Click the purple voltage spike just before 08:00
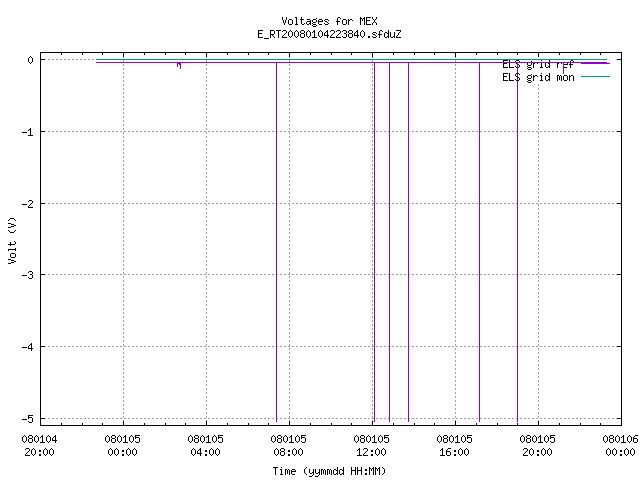The height and width of the screenshot is (480, 640). 277,242
